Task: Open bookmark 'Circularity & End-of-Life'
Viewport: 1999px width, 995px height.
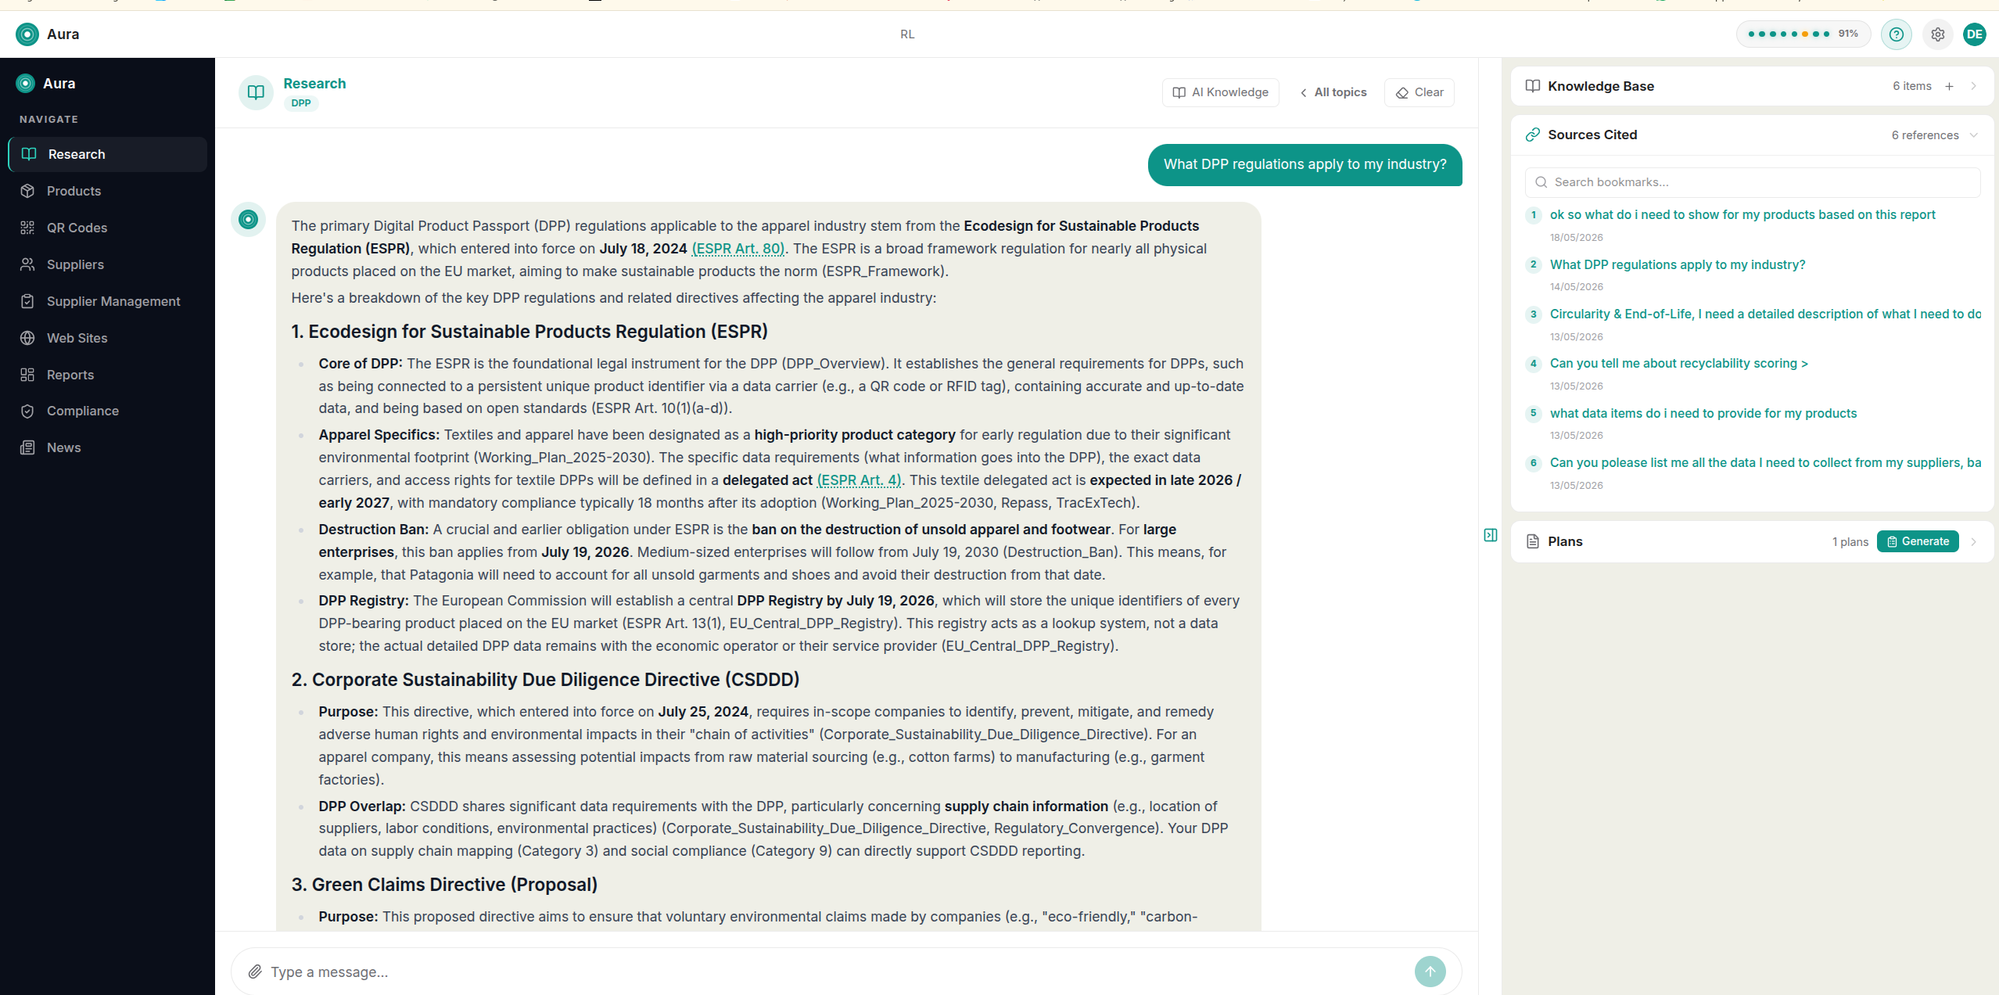Action: (1765, 314)
